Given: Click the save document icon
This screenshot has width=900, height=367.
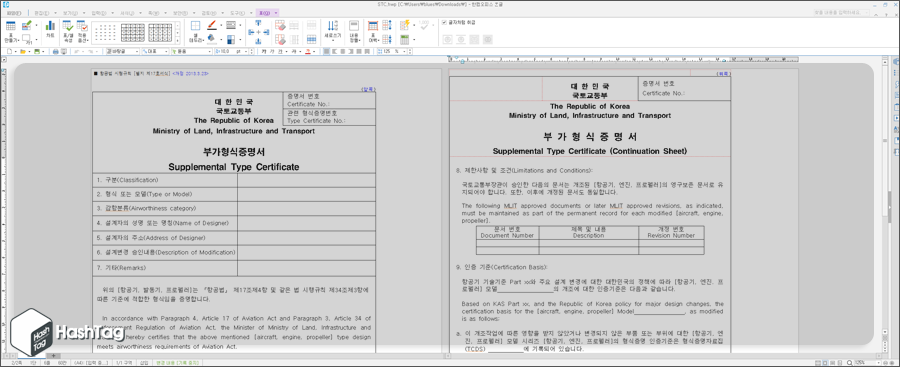Looking at the screenshot, I should pyautogui.click(x=37, y=52).
